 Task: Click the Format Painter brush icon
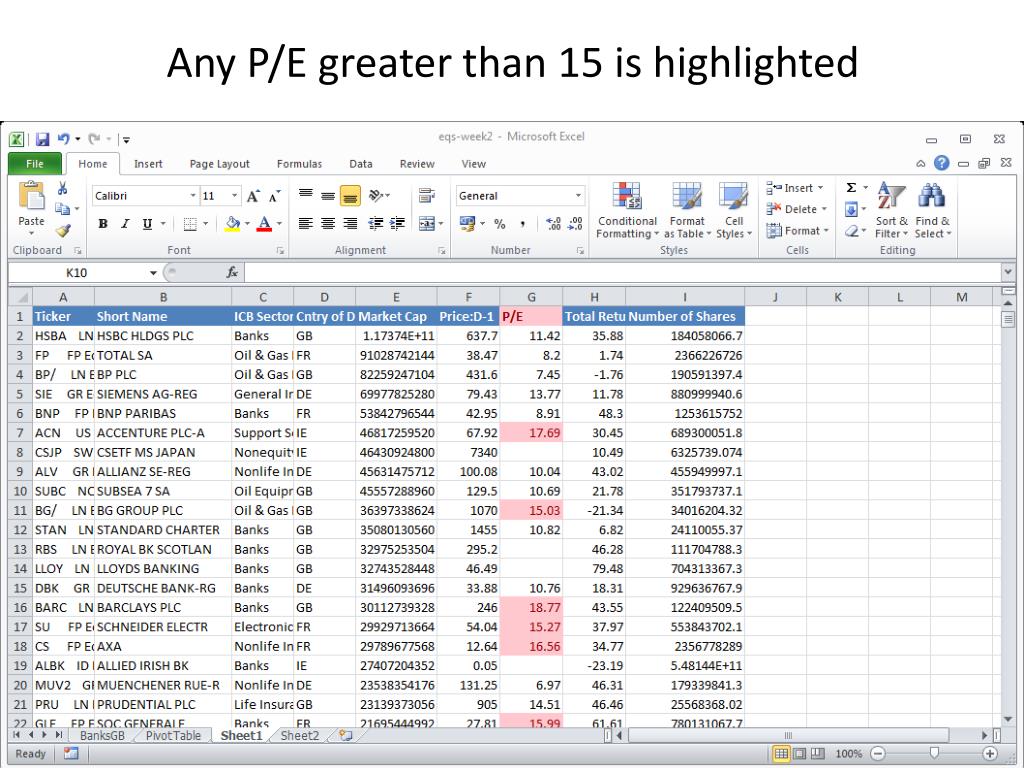[63, 231]
